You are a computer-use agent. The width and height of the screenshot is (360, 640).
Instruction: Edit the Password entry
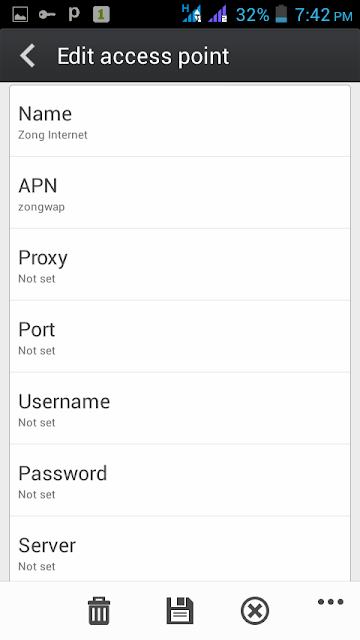coord(180,480)
